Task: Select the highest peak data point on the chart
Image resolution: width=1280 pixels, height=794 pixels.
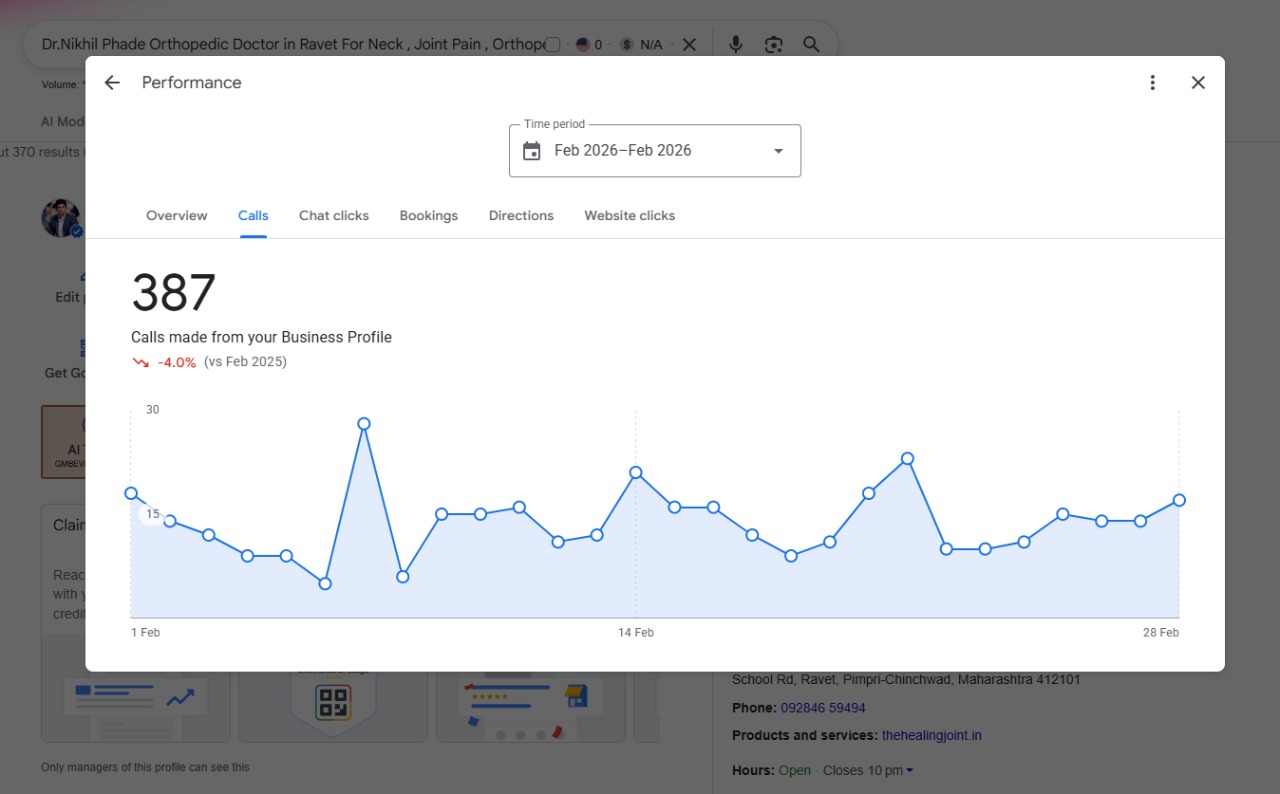Action: (364, 424)
